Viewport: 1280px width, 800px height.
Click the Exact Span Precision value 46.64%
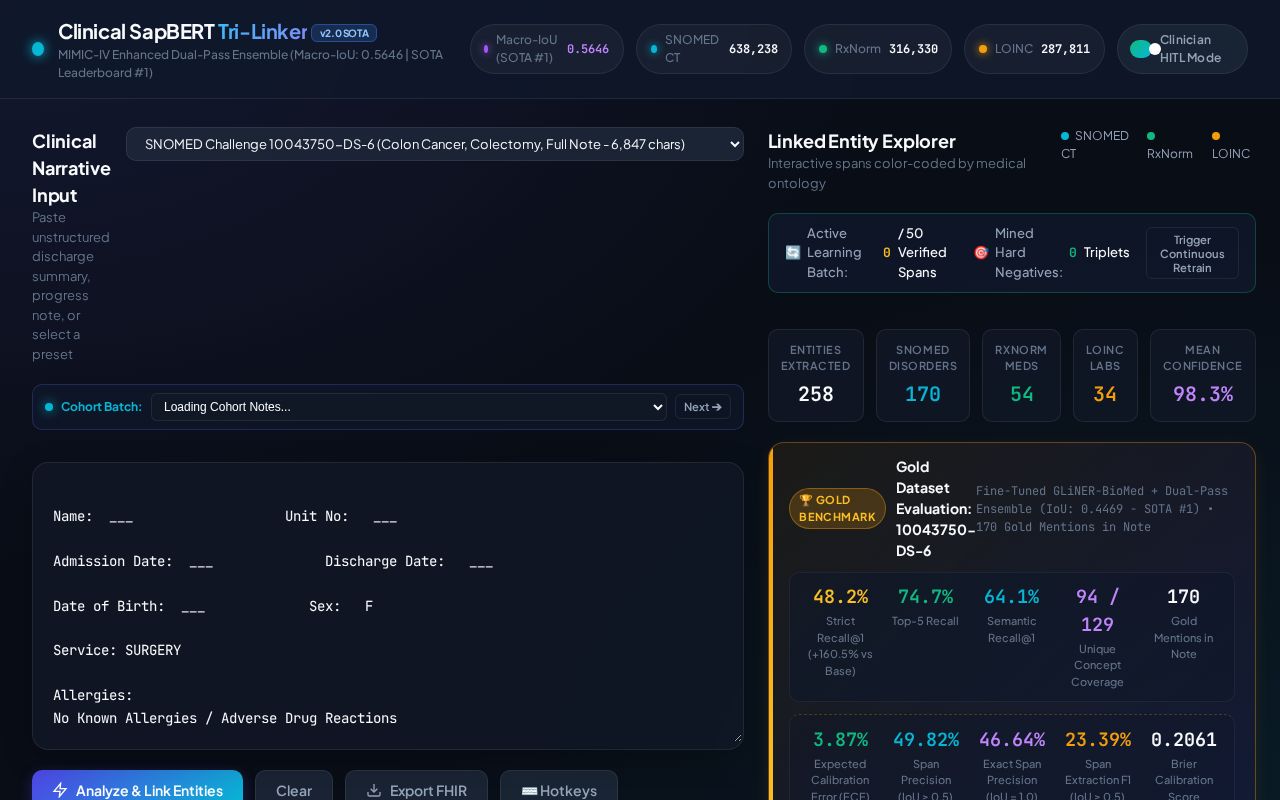point(1012,740)
